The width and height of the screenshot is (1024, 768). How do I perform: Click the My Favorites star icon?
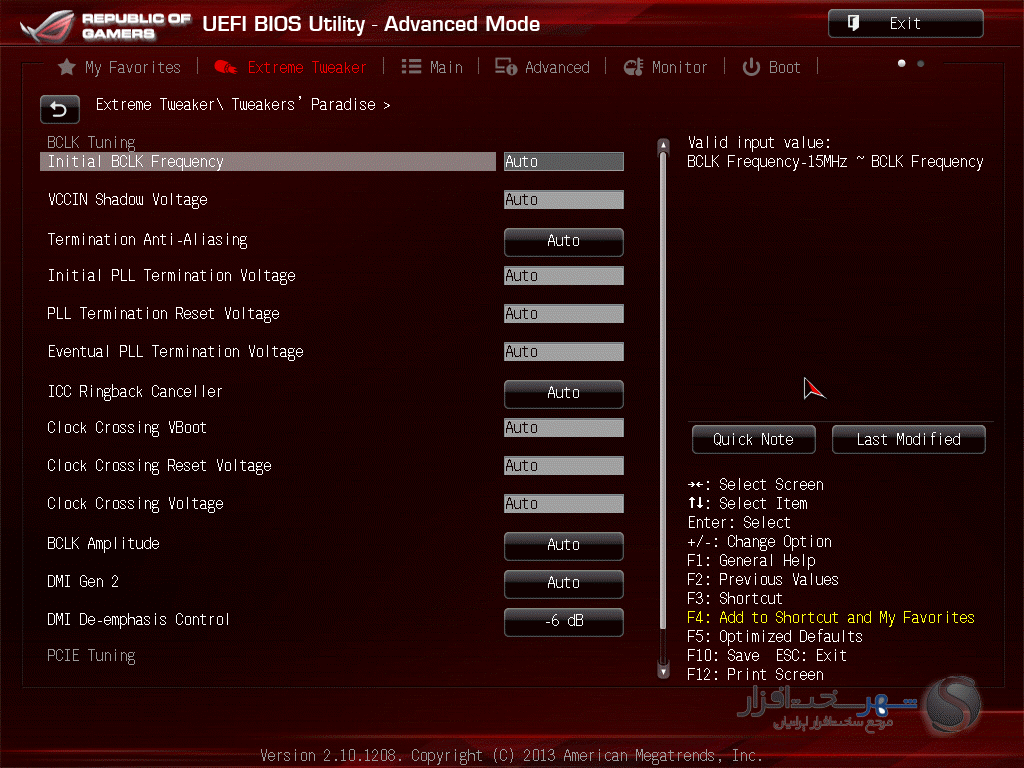pyautogui.click(x=67, y=67)
